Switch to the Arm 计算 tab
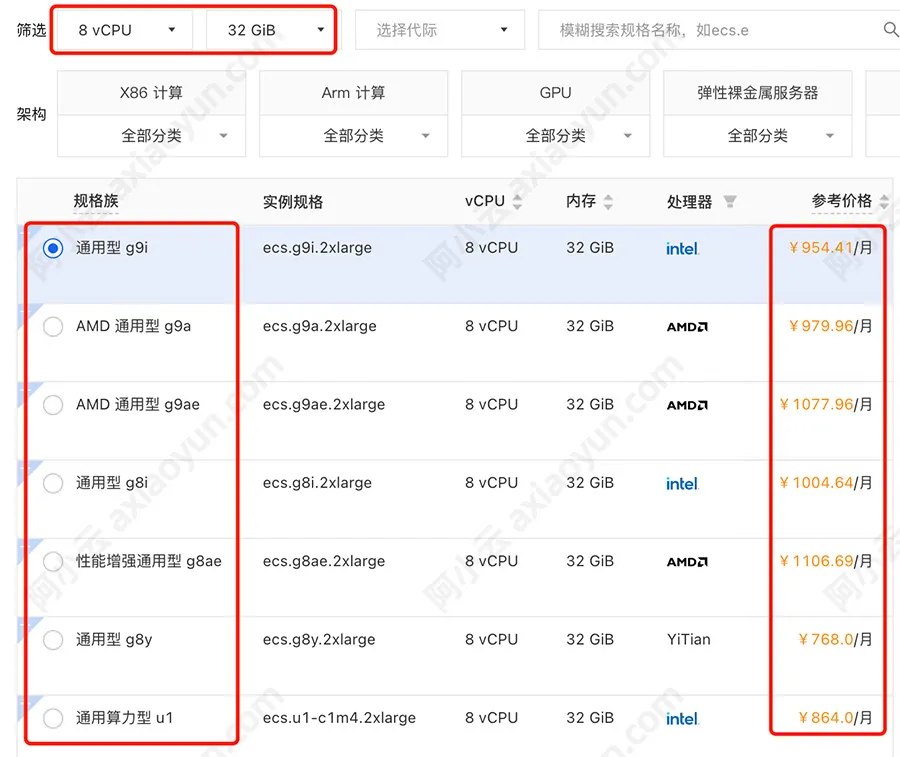 pos(353,92)
